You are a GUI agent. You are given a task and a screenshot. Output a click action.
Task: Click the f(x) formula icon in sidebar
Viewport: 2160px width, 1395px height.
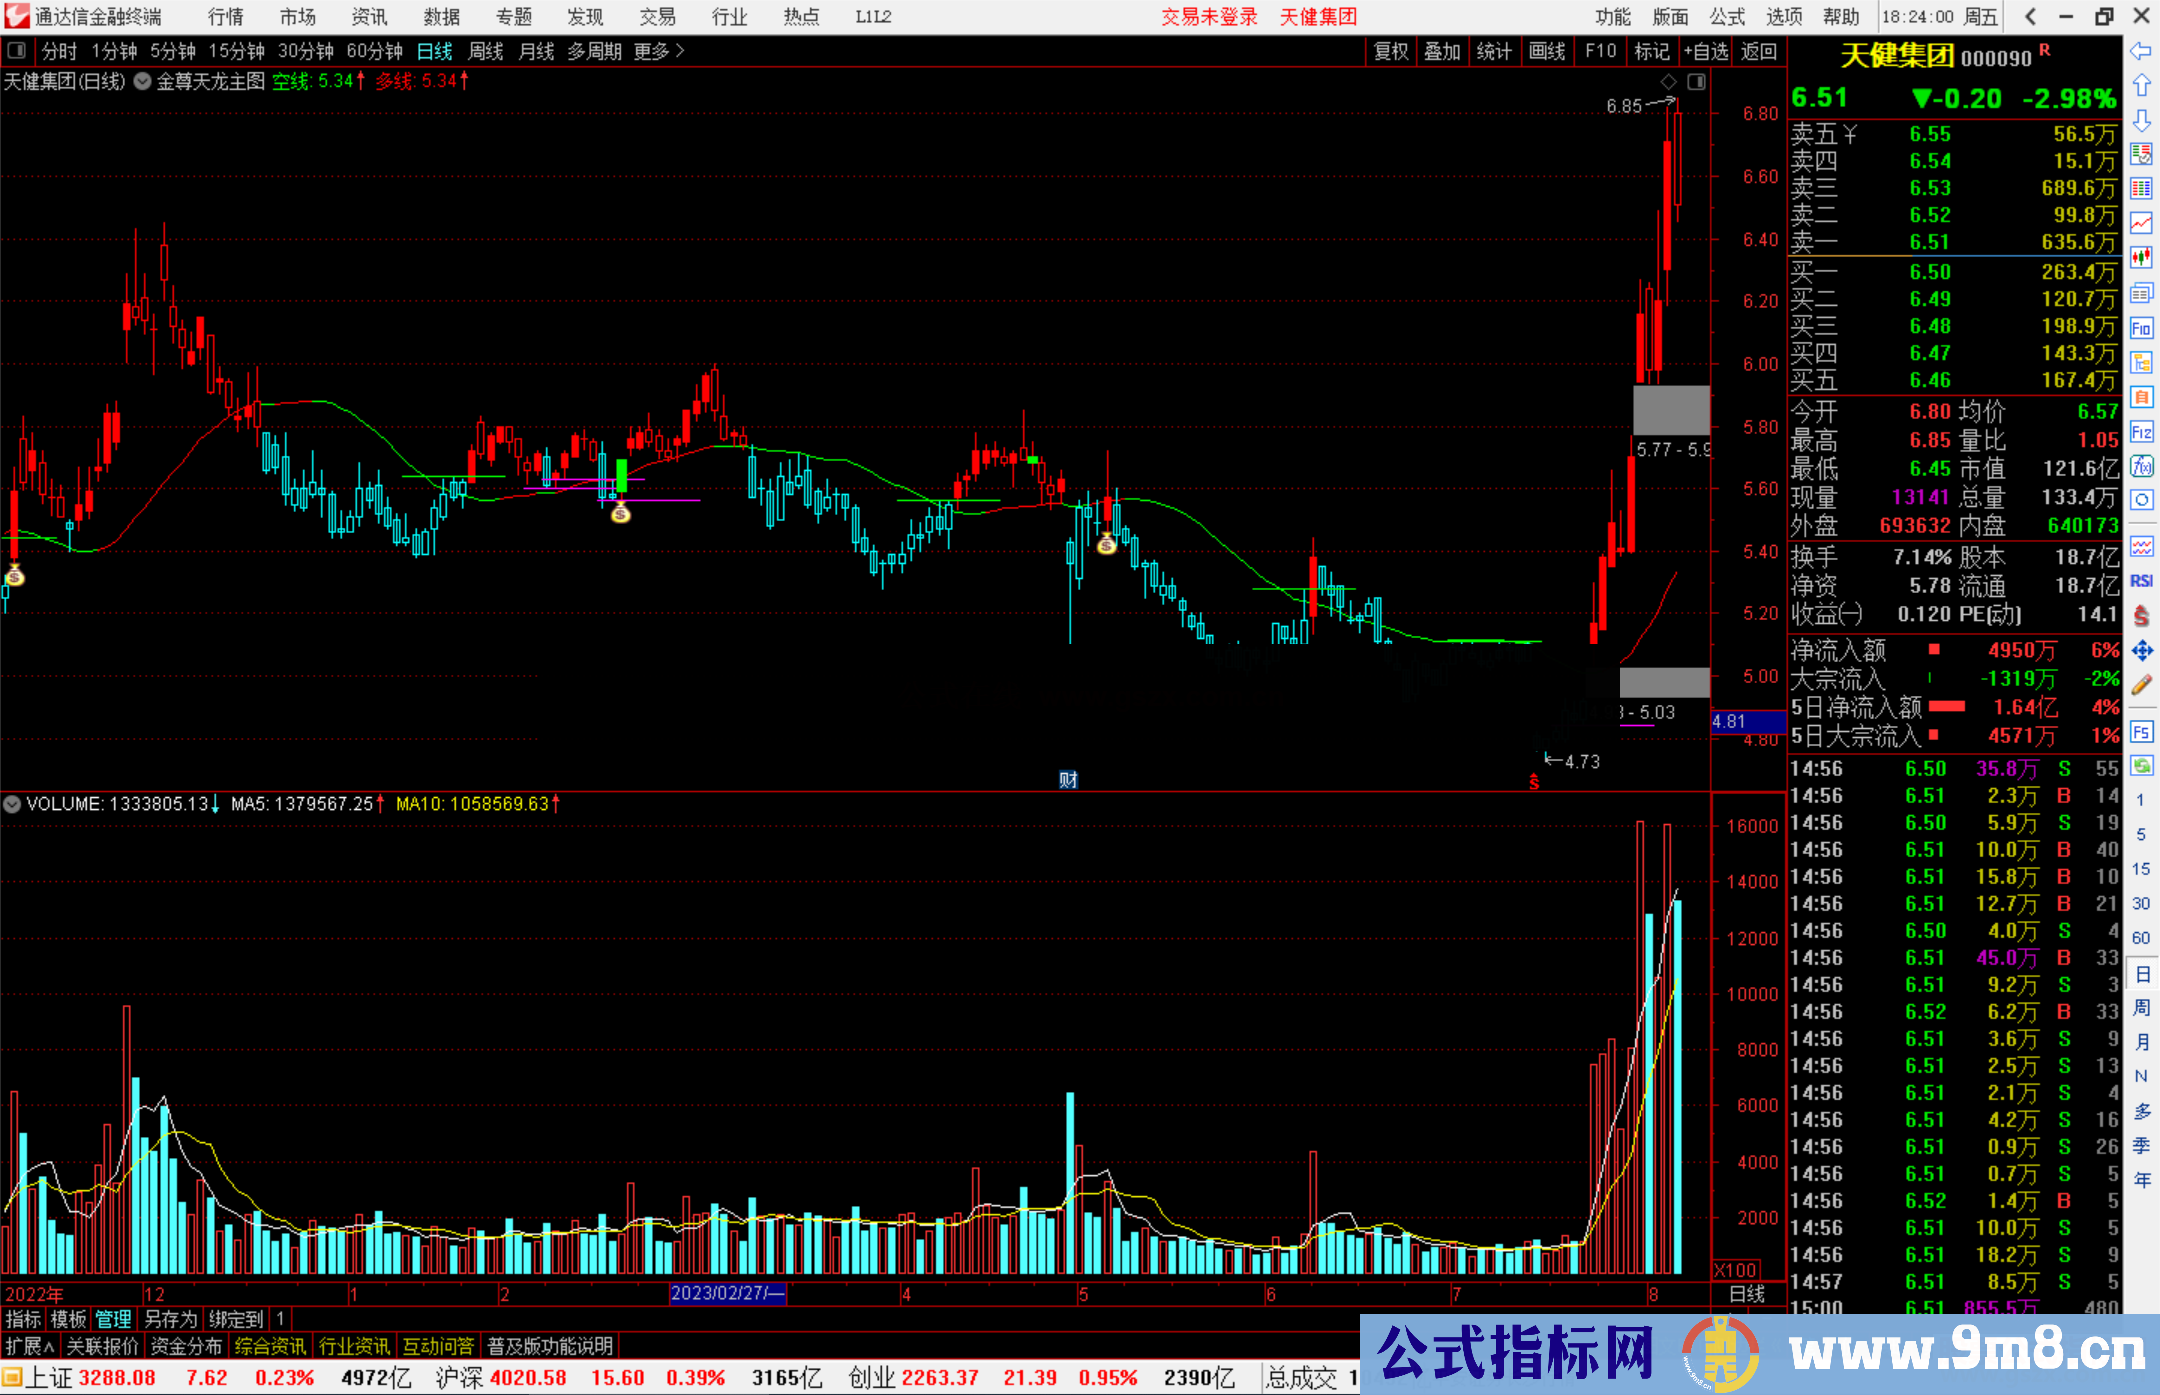[2141, 466]
